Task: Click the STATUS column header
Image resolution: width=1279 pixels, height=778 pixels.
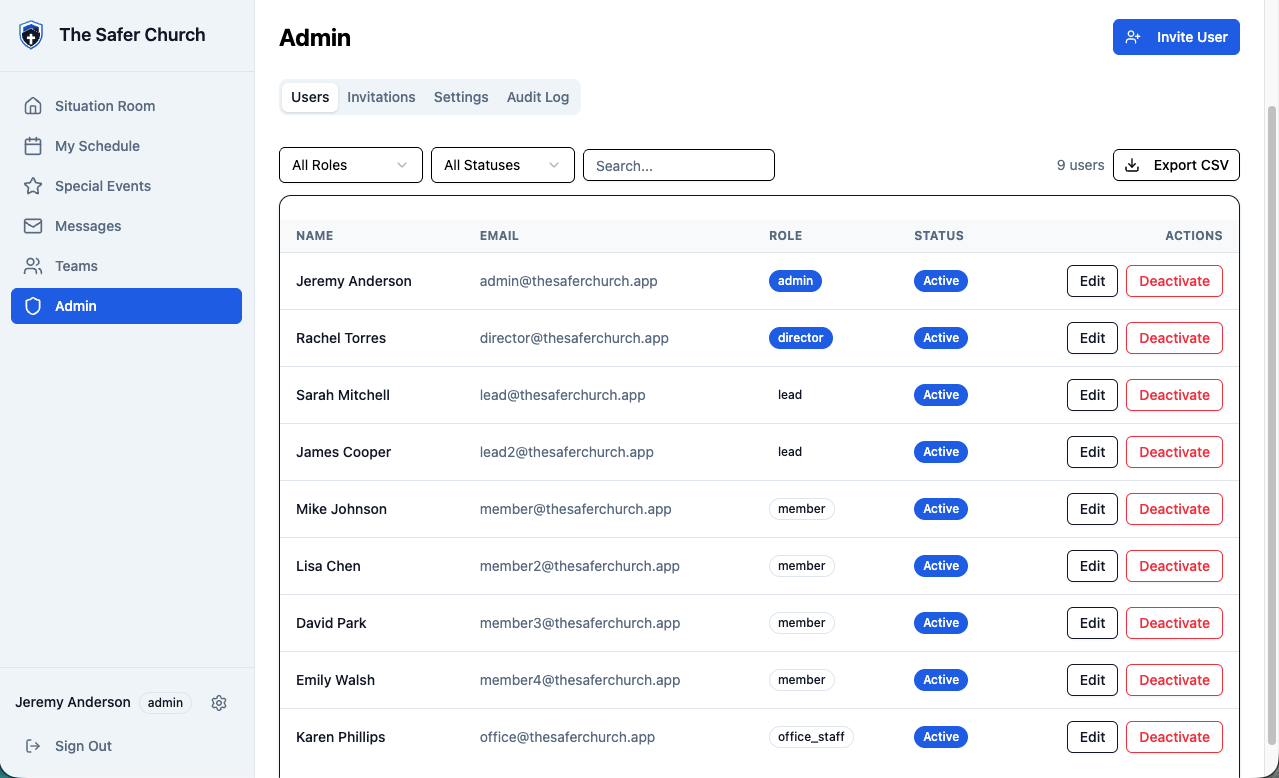Action: click(x=939, y=236)
